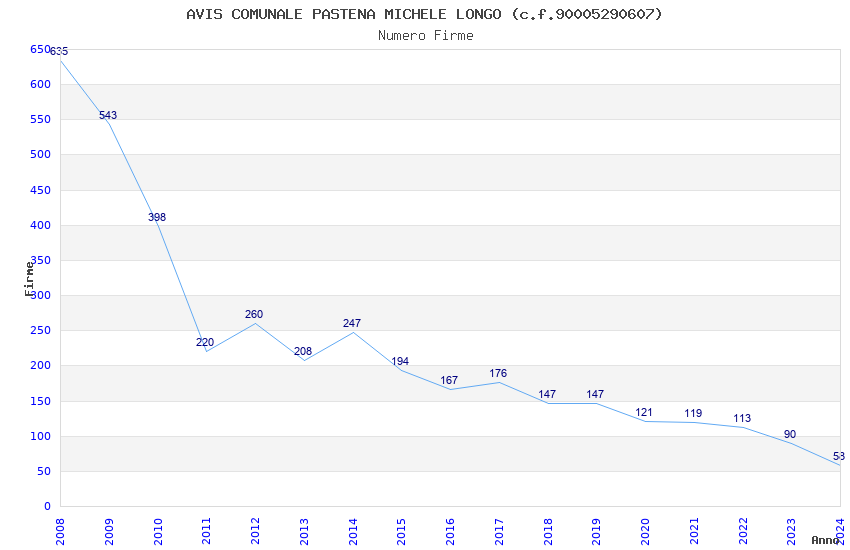Click the y-axis value 50

[44, 471]
